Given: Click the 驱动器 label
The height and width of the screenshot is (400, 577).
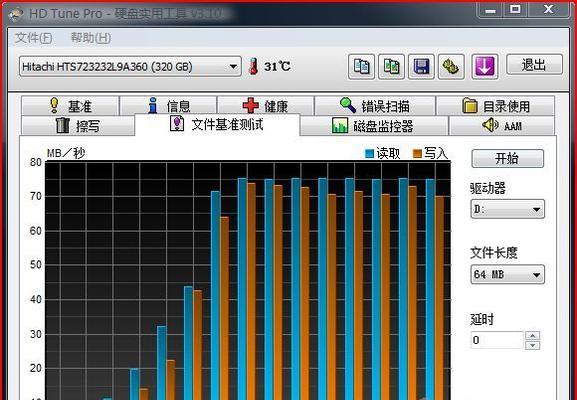Looking at the screenshot, I should click(488, 188).
